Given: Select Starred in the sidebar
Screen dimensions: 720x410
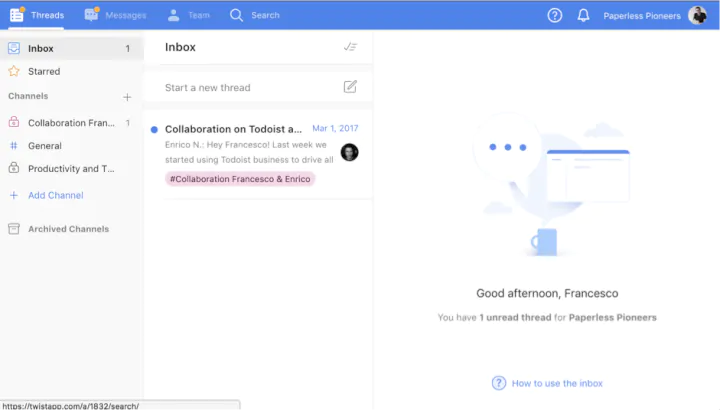Looking at the screenshot, I should pyautogui.click(x=72, y=71).
